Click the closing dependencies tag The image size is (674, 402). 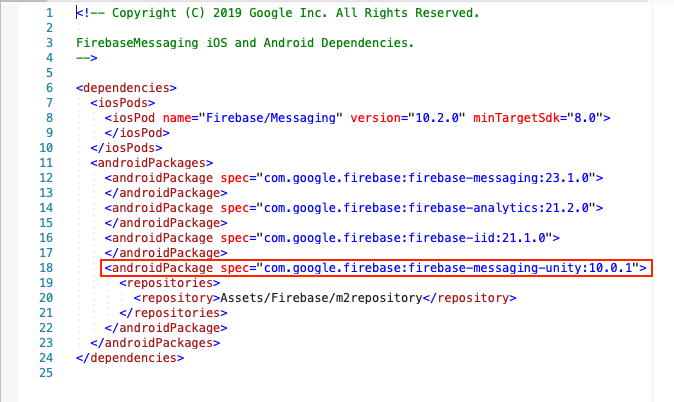click(x=130, y=358)
